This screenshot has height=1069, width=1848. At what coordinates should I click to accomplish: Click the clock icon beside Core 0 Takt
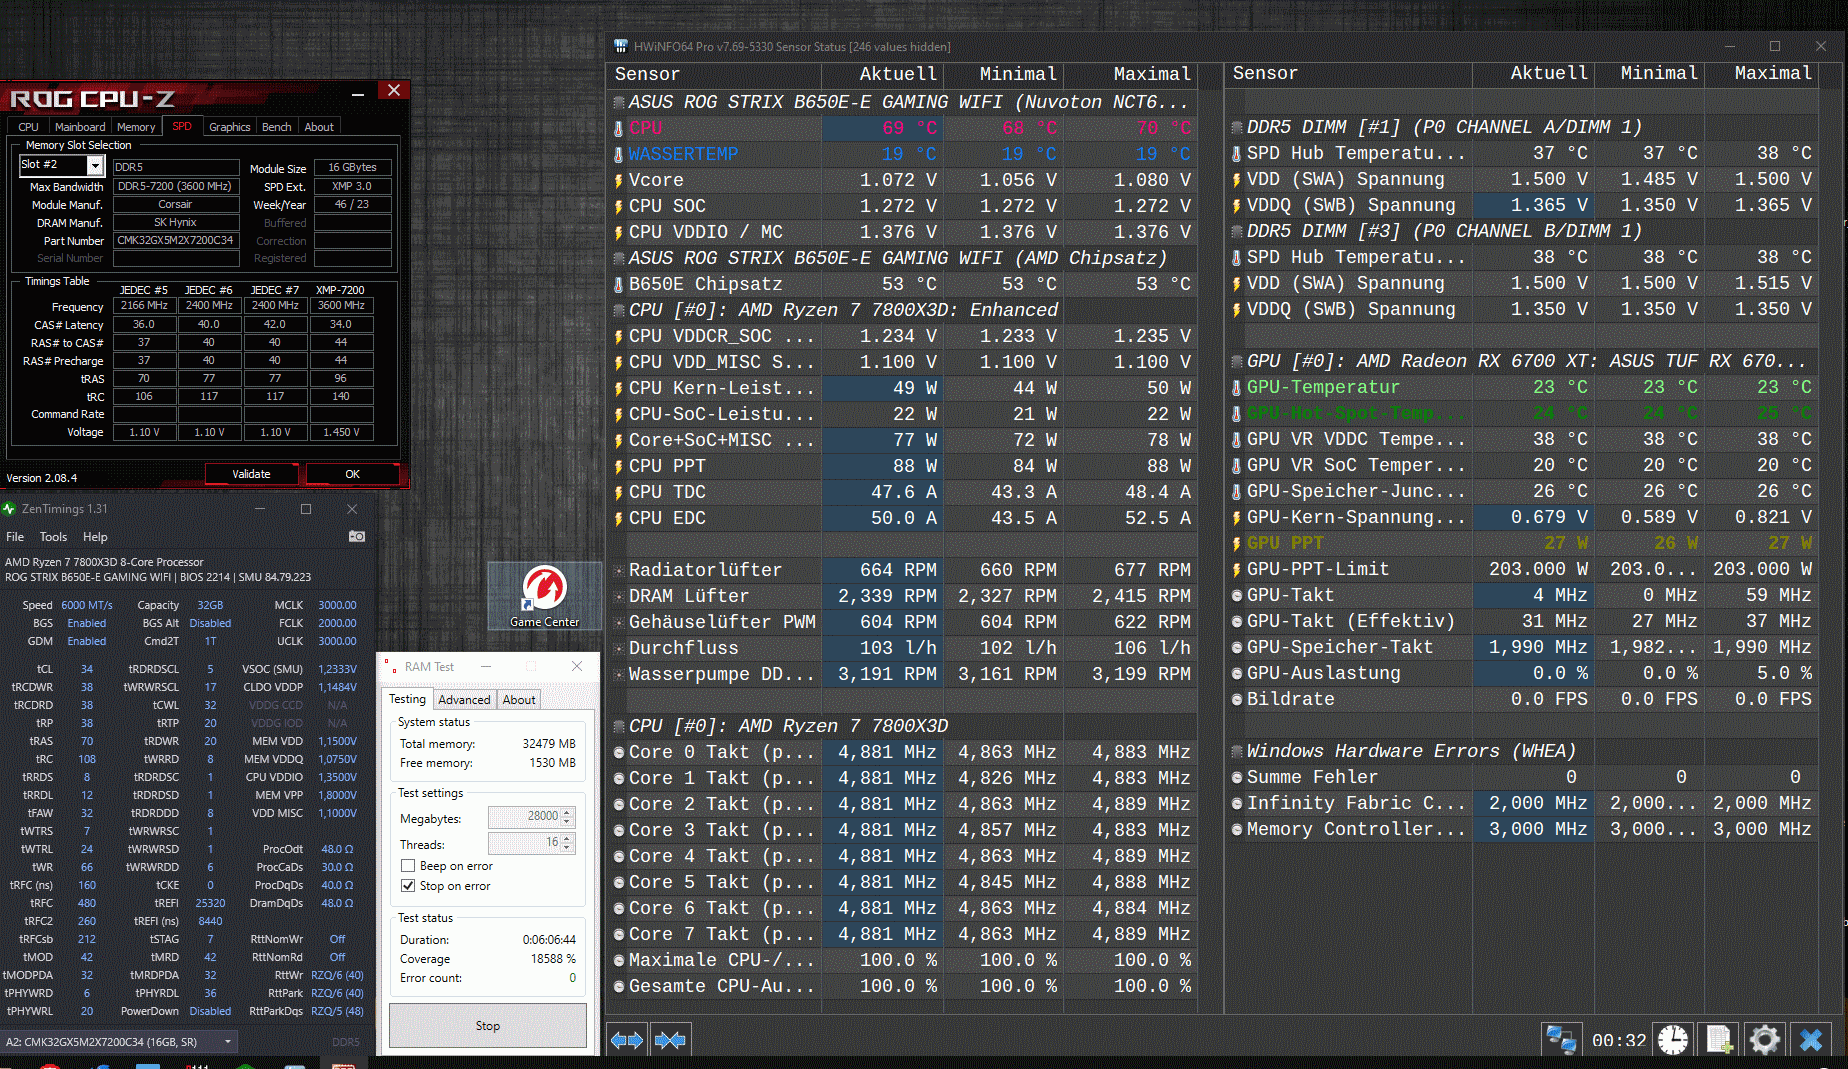click(619, 752)
